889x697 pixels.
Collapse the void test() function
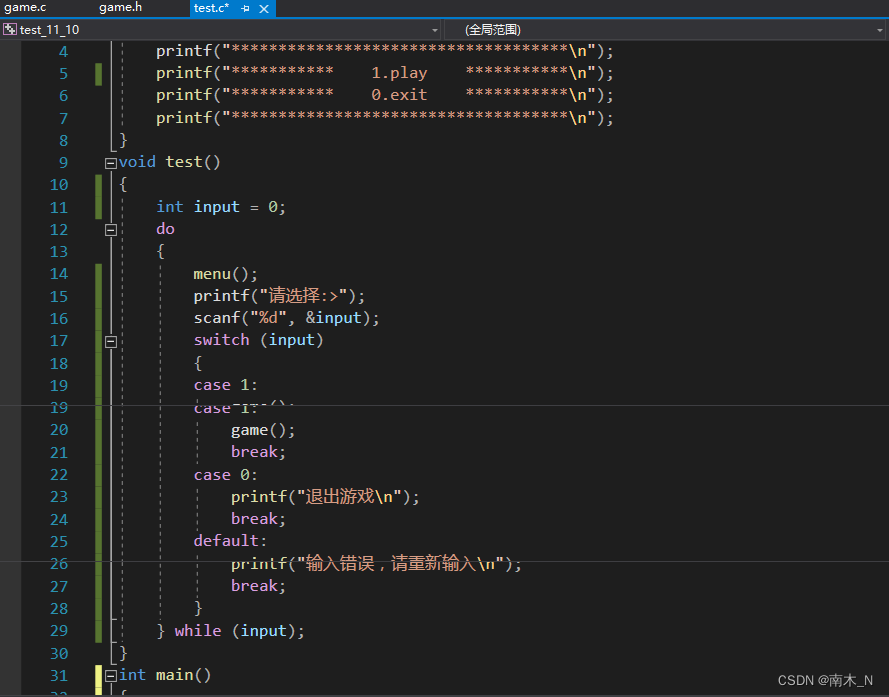111,163
